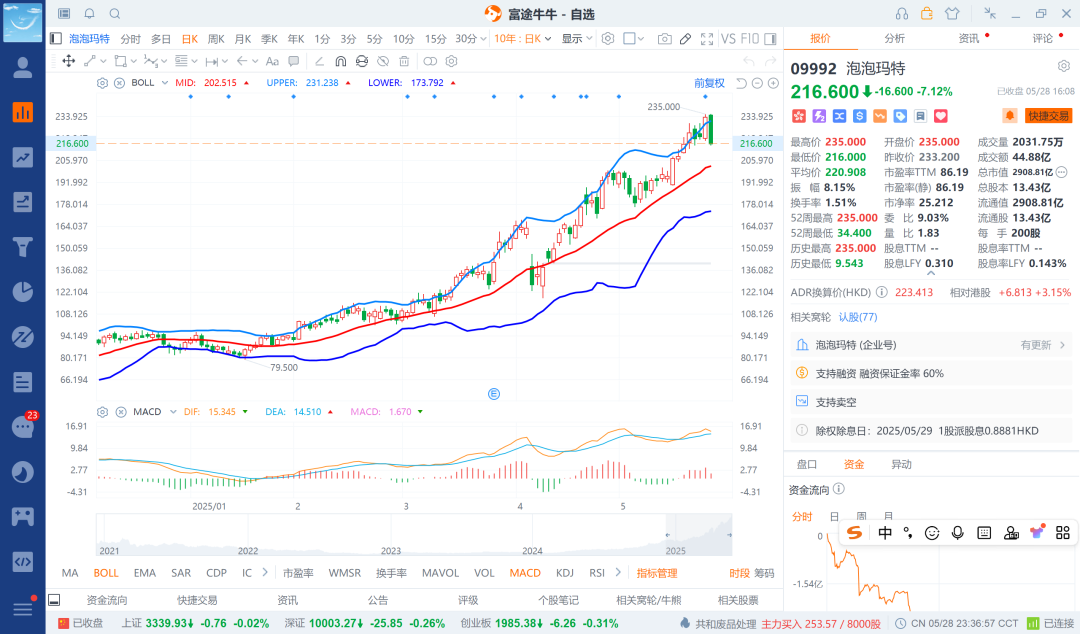Open the profile avatar in left sidebar
The image size is (1080, 634).
(23, 68)
